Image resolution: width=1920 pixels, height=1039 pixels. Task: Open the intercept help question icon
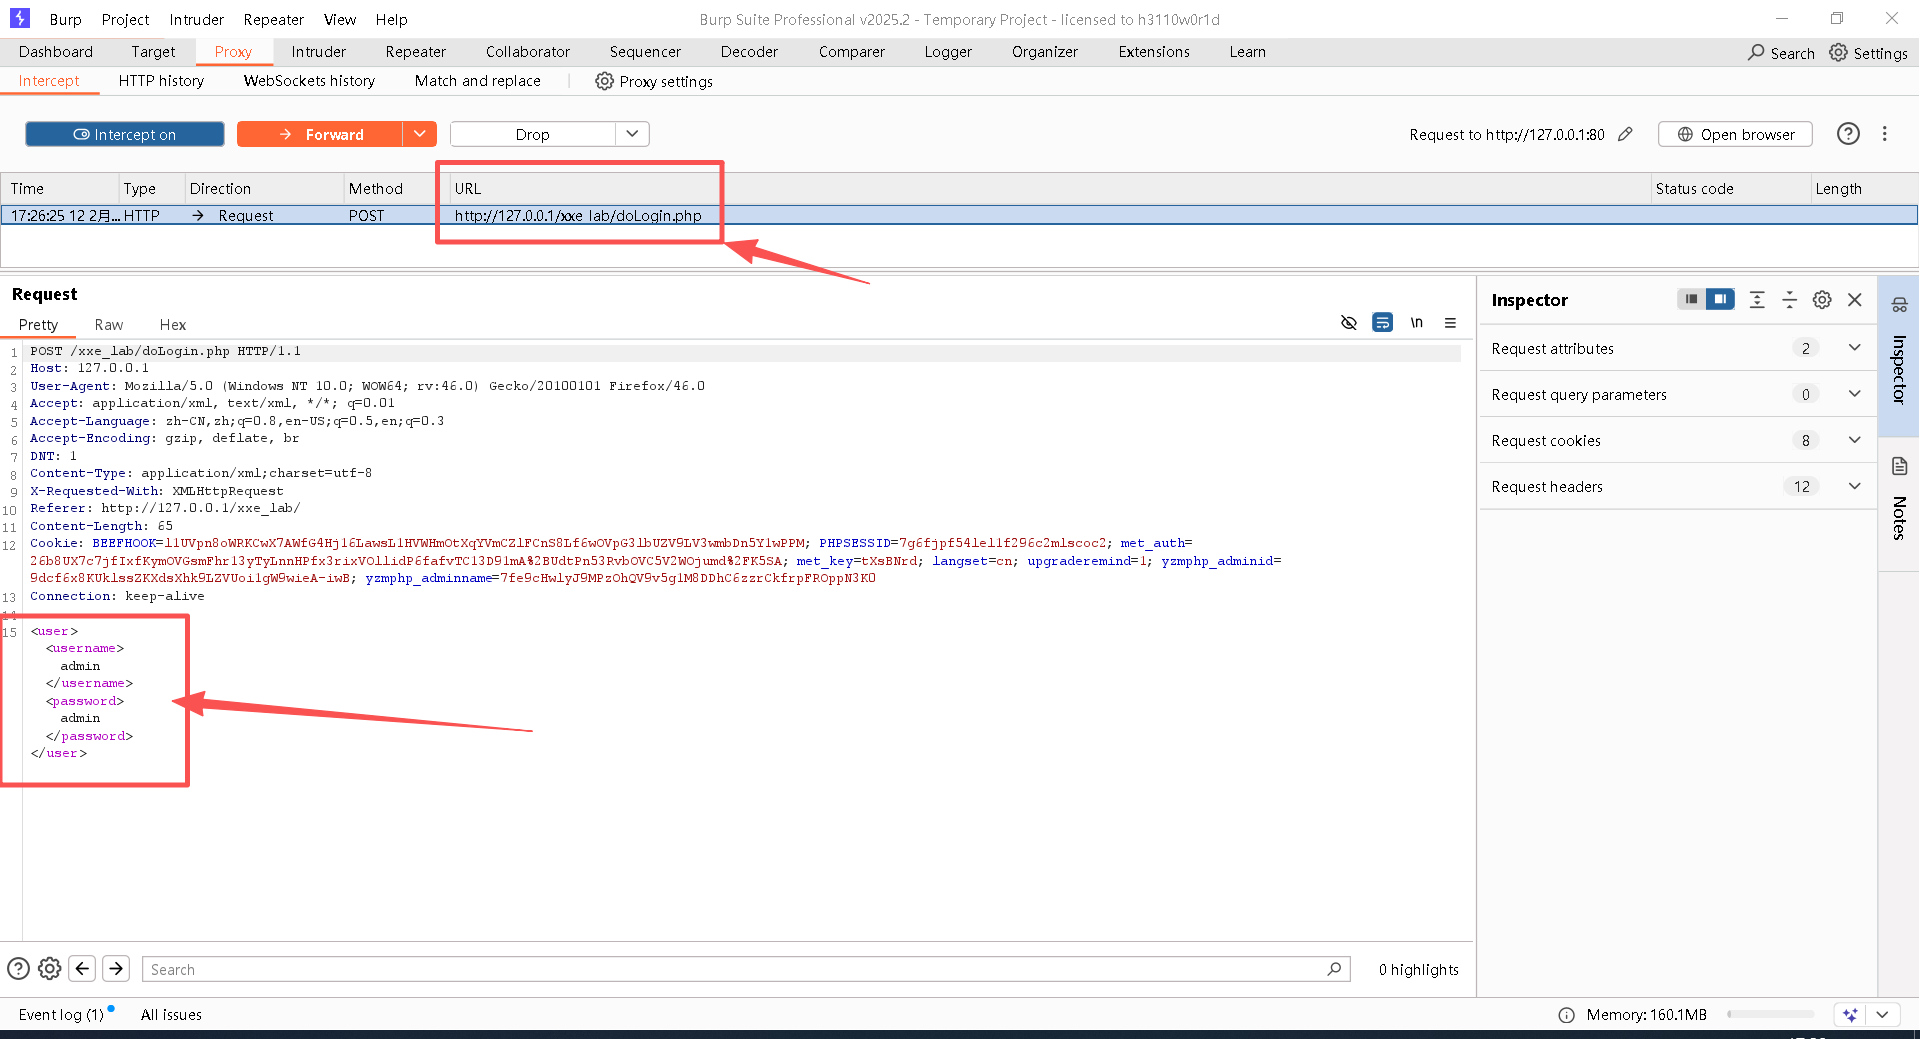click(1848, 134)
